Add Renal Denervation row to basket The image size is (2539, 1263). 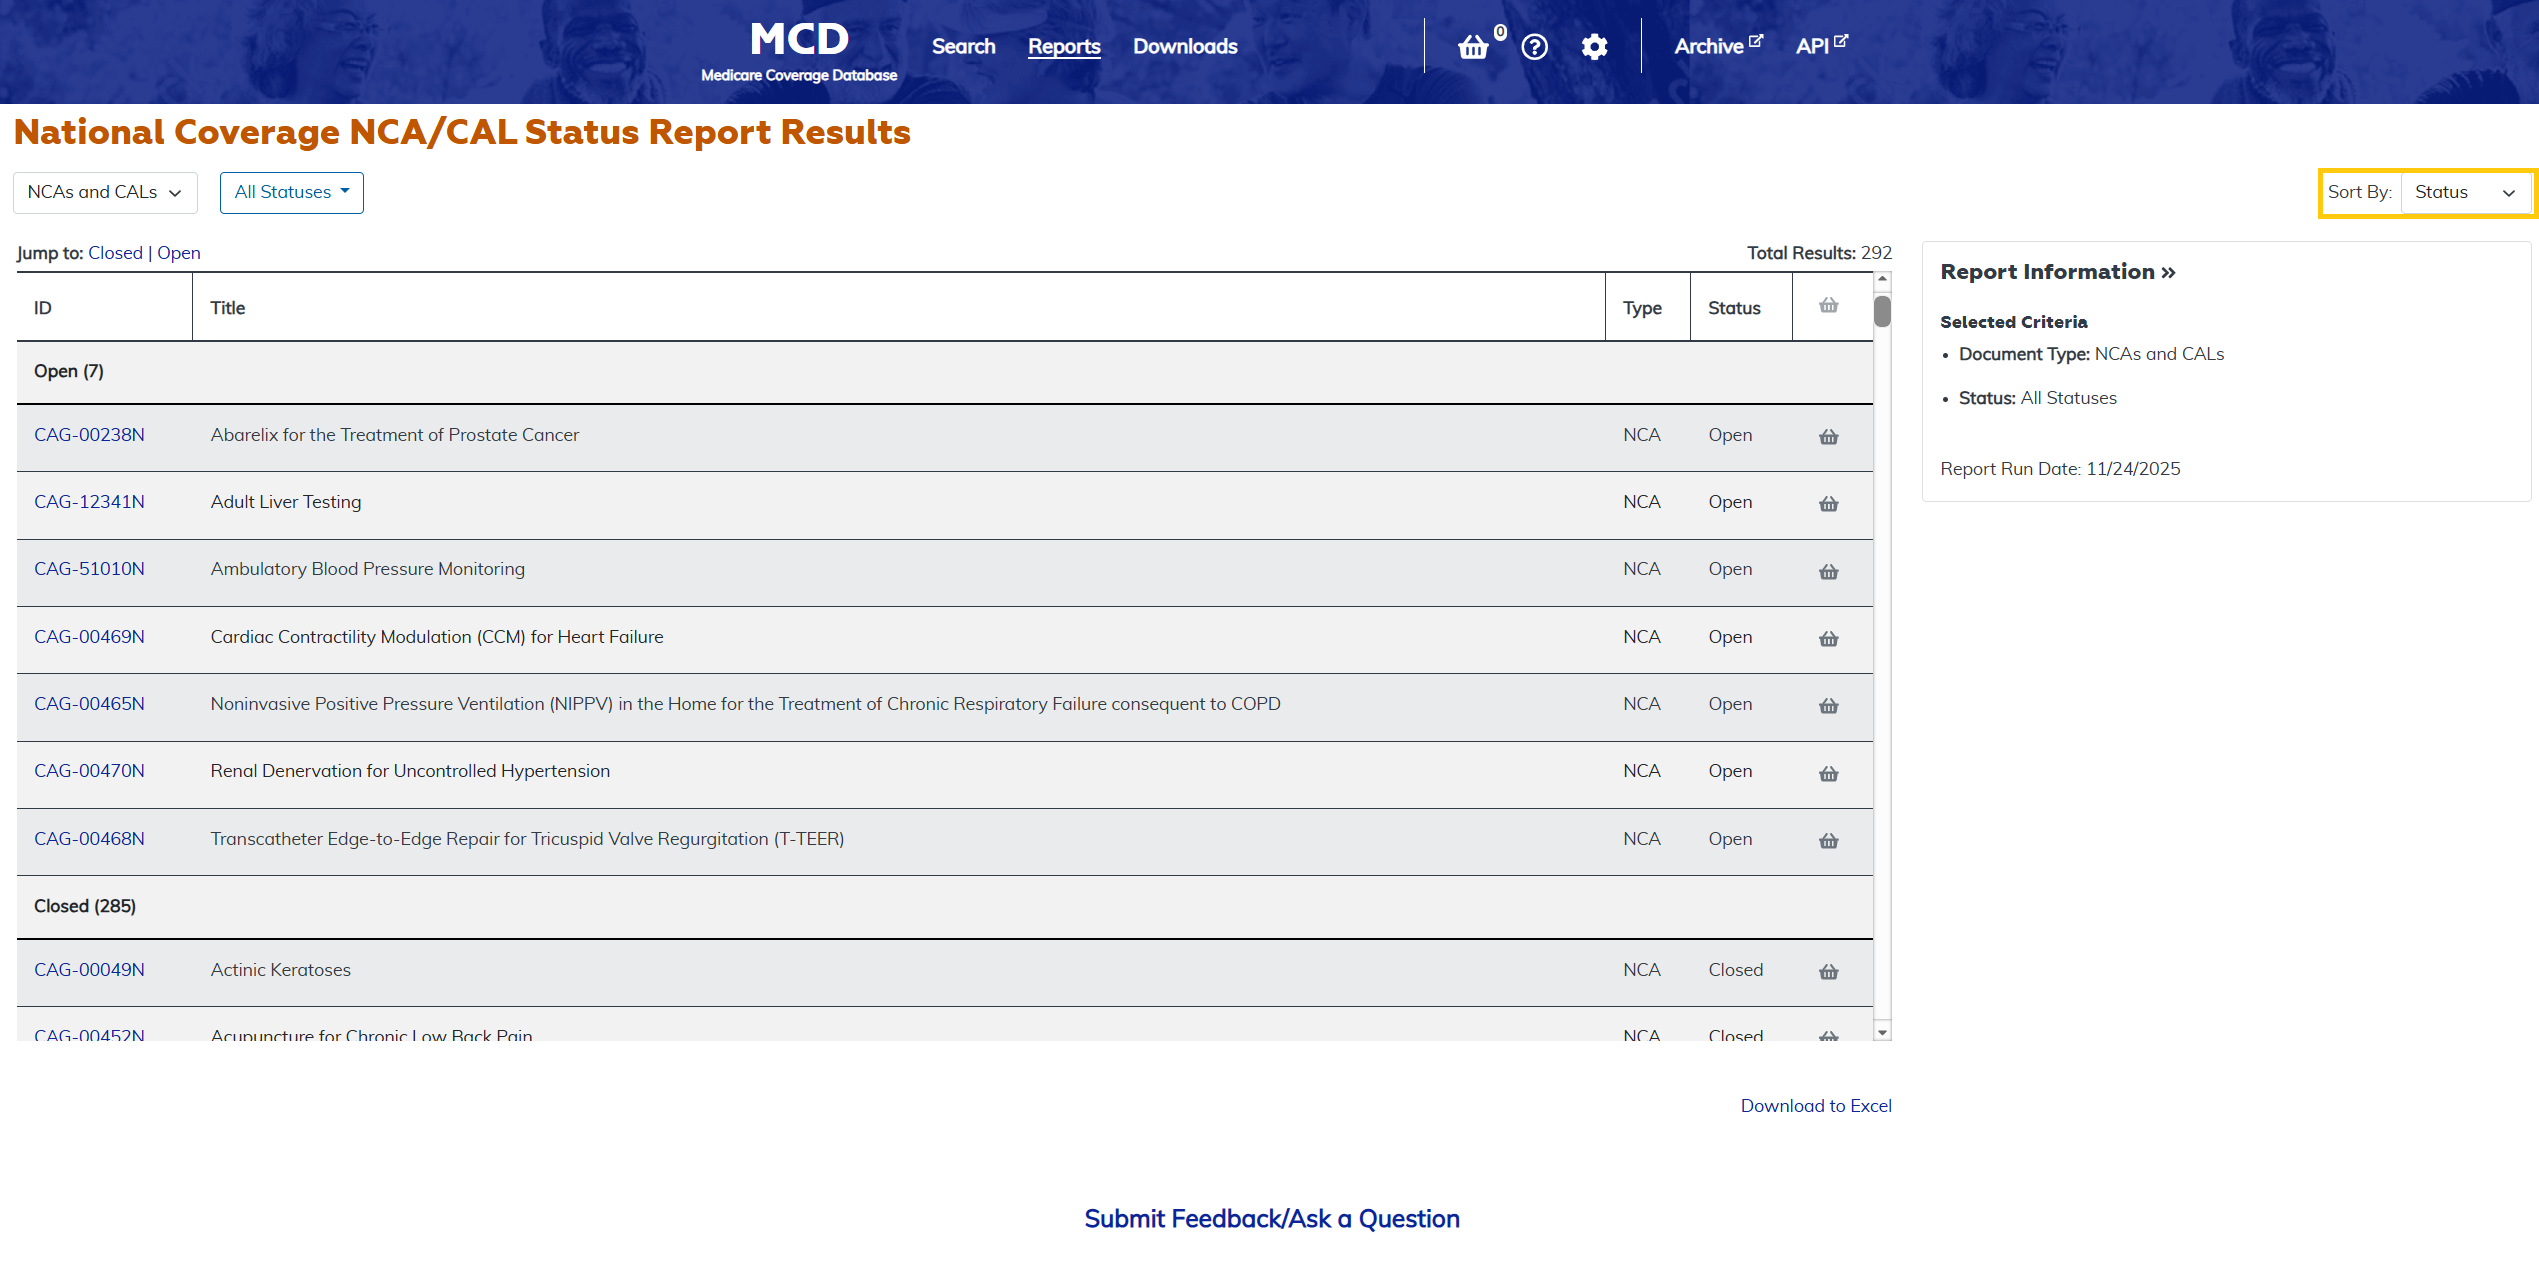click(1828, 773)
